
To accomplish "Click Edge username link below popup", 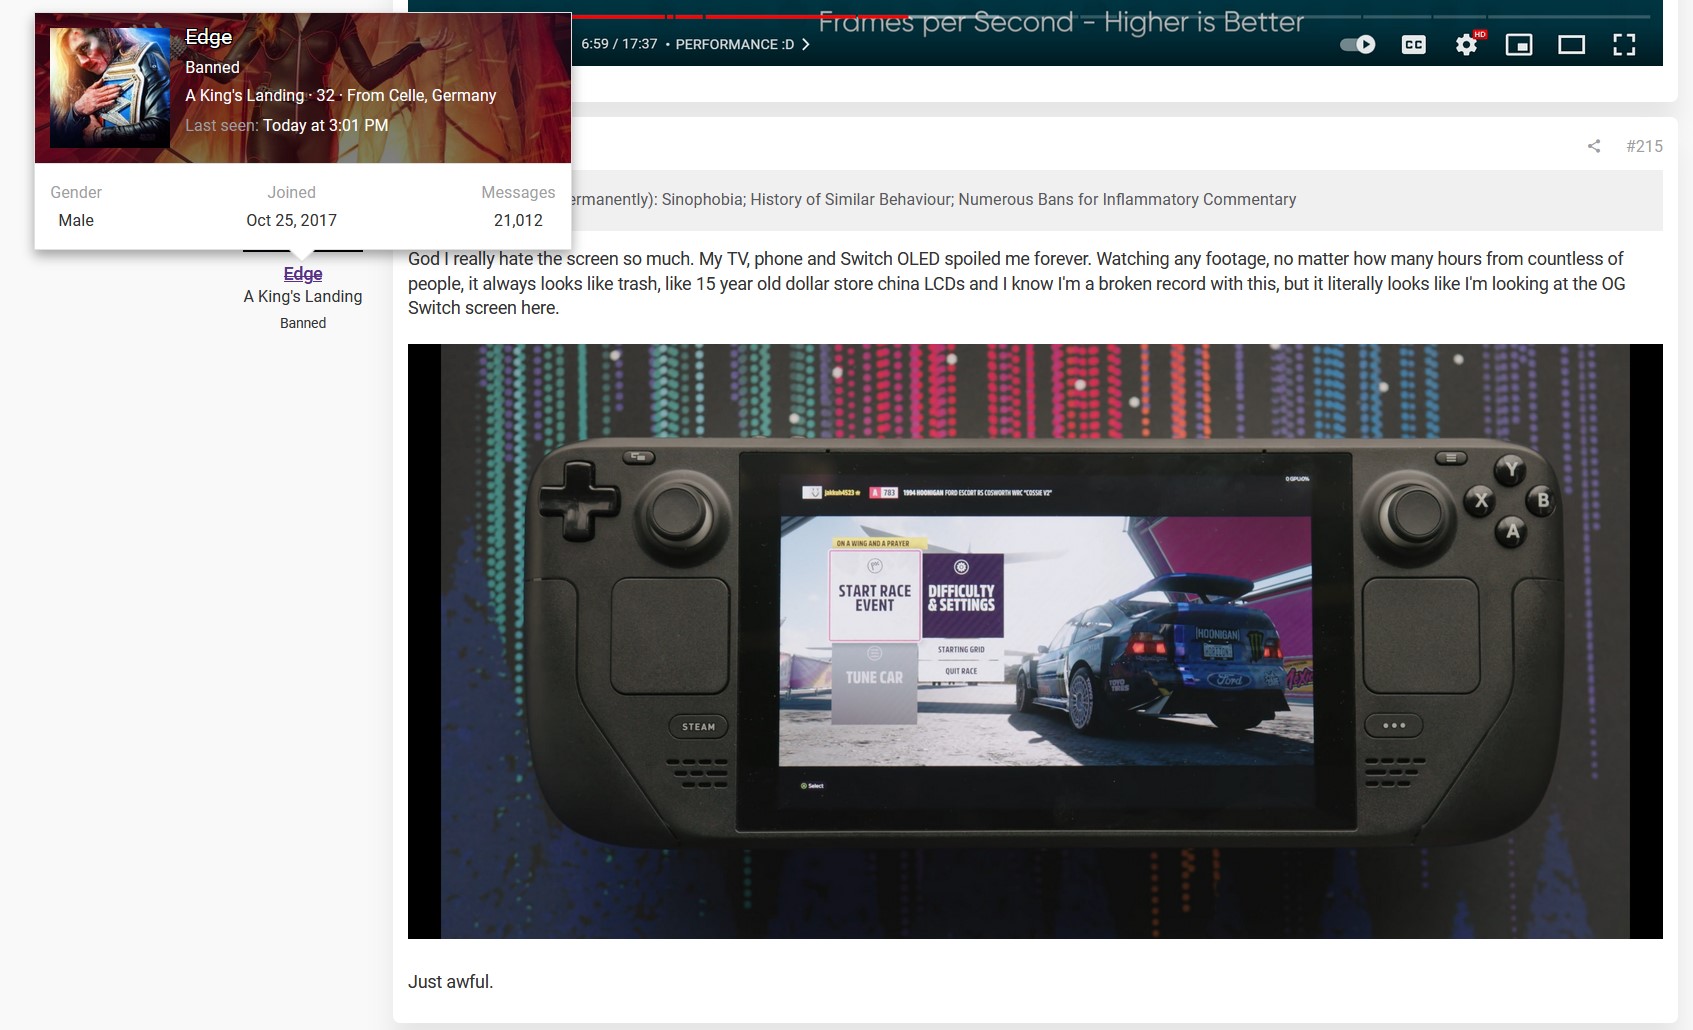I will 303,273.
